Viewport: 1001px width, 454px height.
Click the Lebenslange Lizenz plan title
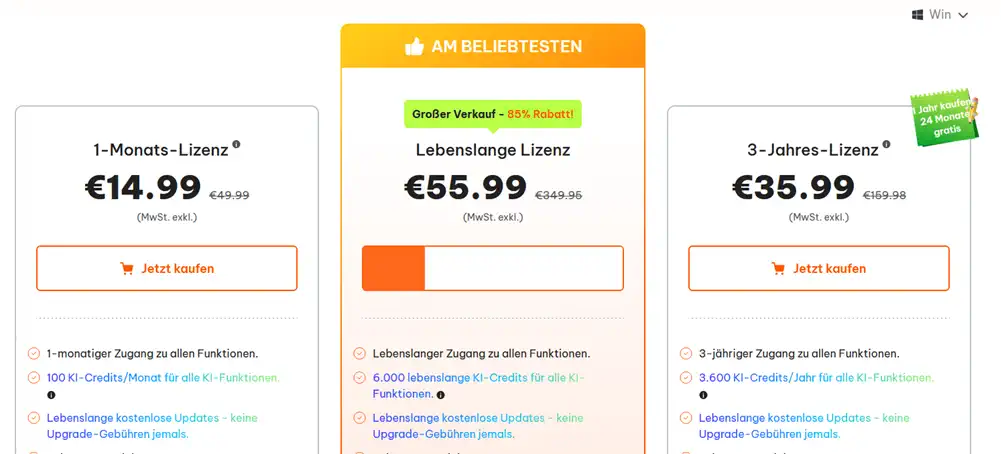tap(493, 150)
